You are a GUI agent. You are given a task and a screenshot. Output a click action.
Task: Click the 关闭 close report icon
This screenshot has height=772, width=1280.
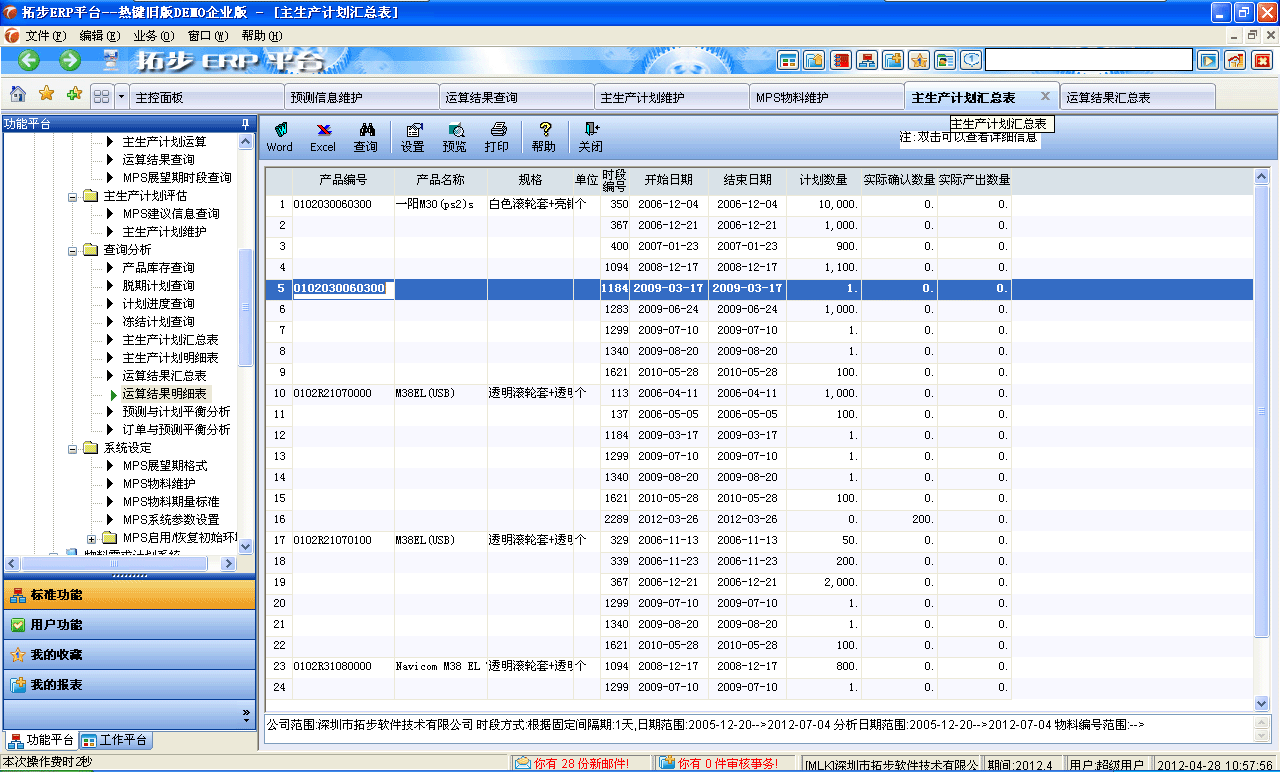pyautogui.click(x=589, y=137)
